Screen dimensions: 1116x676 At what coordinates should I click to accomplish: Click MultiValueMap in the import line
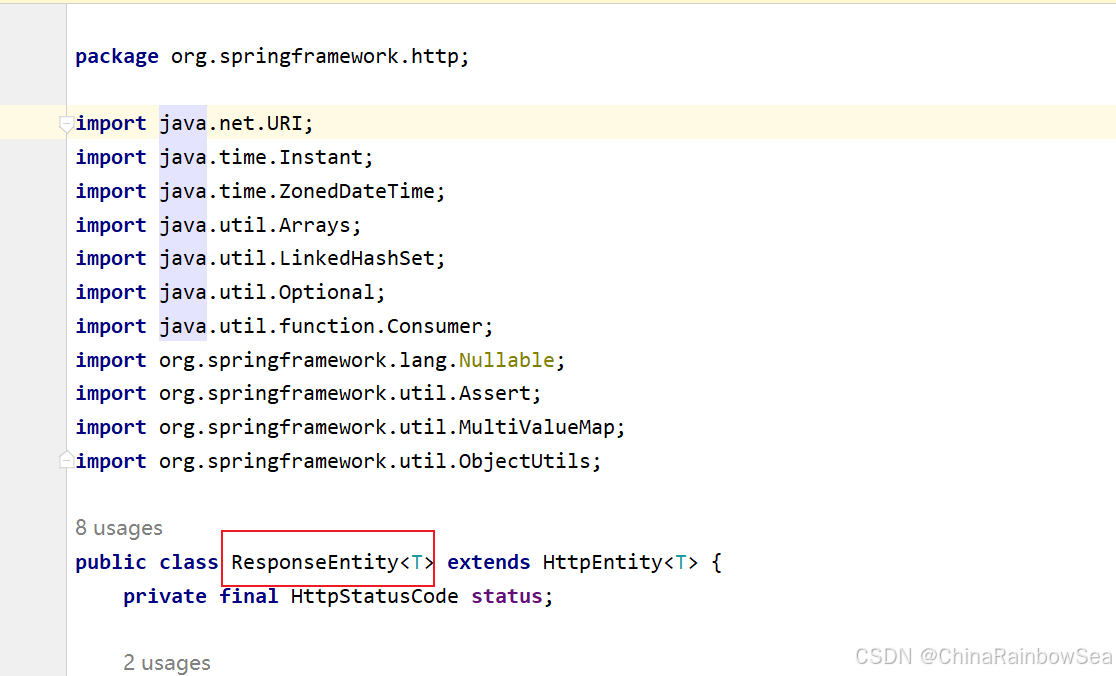point(536,427)
